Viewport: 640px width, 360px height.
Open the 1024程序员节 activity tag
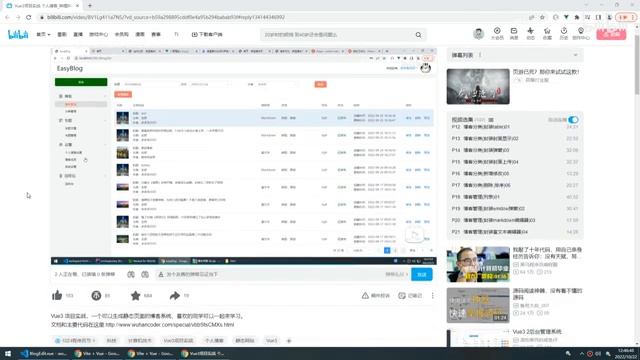coord(75,340)
